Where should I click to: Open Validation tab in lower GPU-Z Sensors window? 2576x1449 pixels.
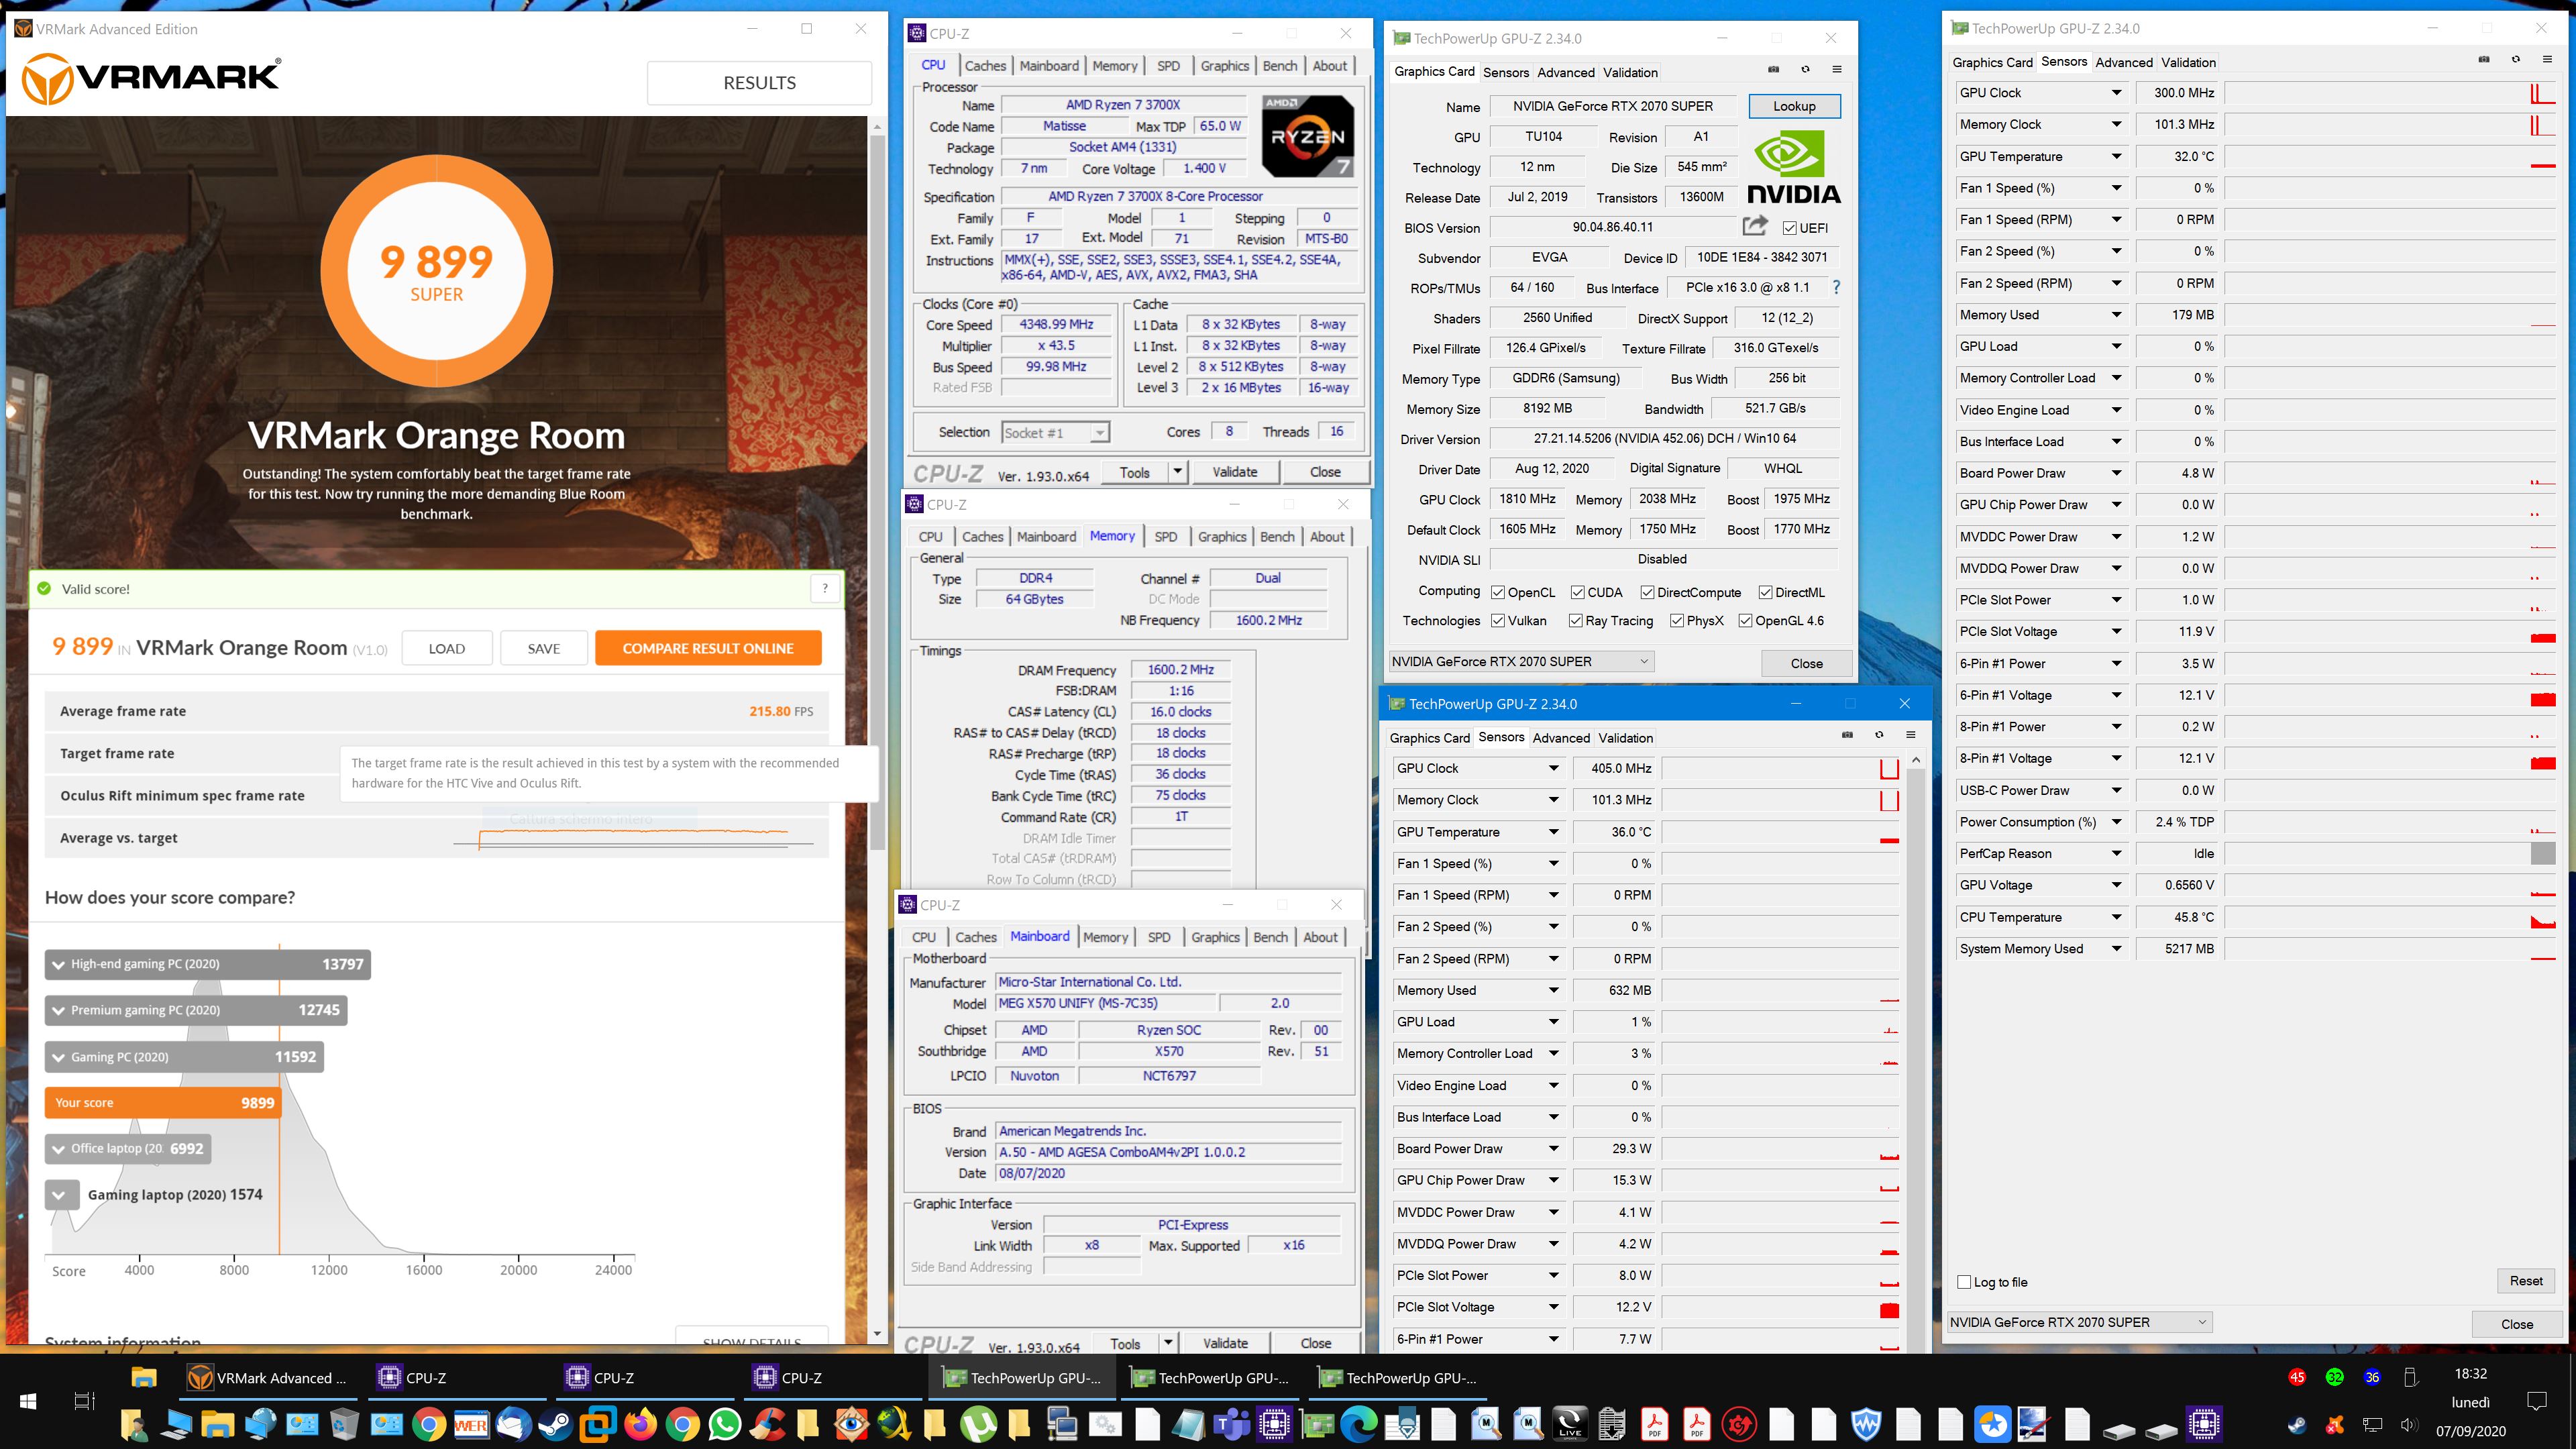pyautogui.click(x=1626, y=738)
